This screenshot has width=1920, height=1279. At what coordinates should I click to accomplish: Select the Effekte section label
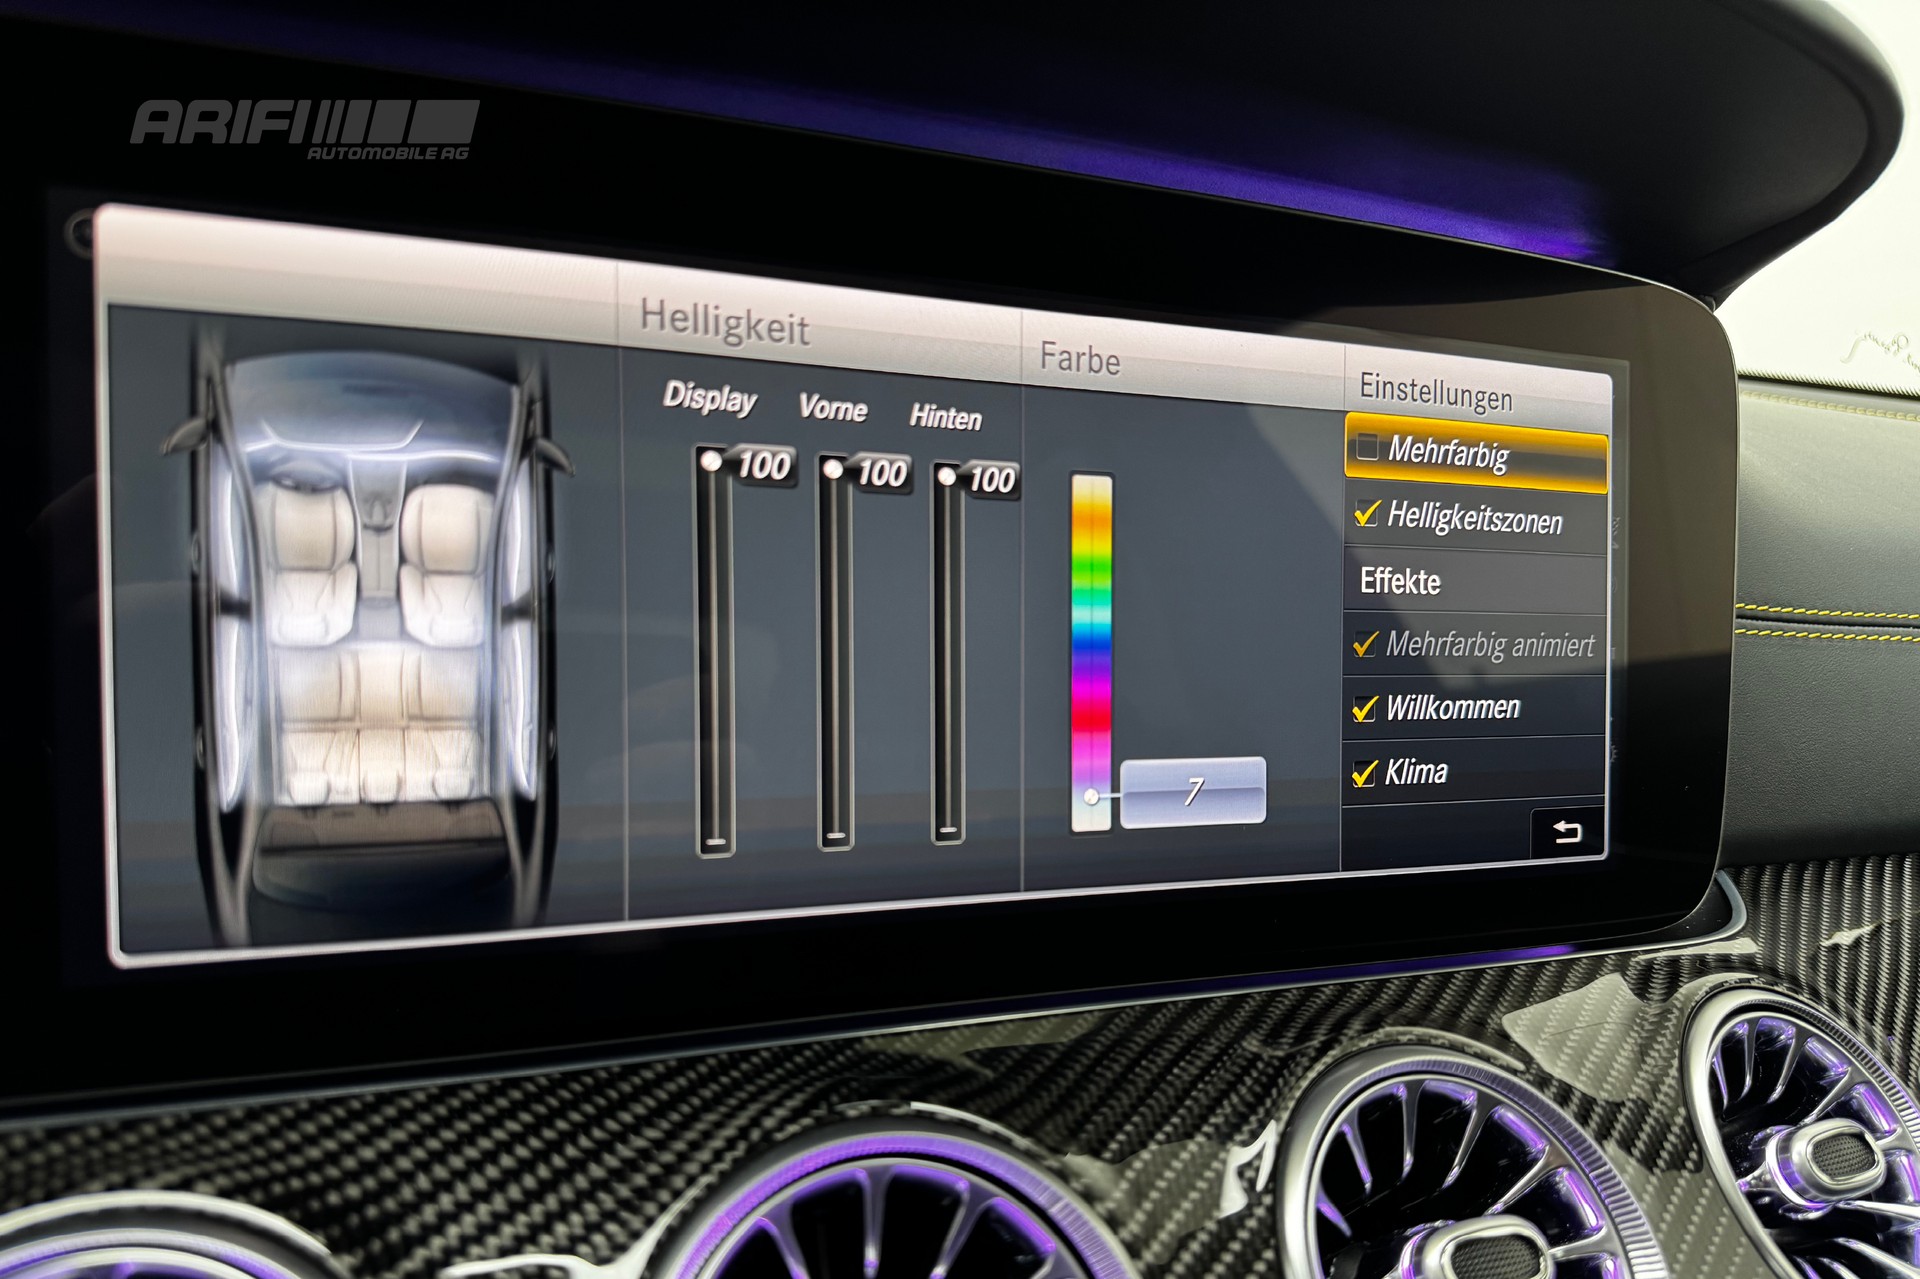pyautogui.click(x=1400, y=581)
